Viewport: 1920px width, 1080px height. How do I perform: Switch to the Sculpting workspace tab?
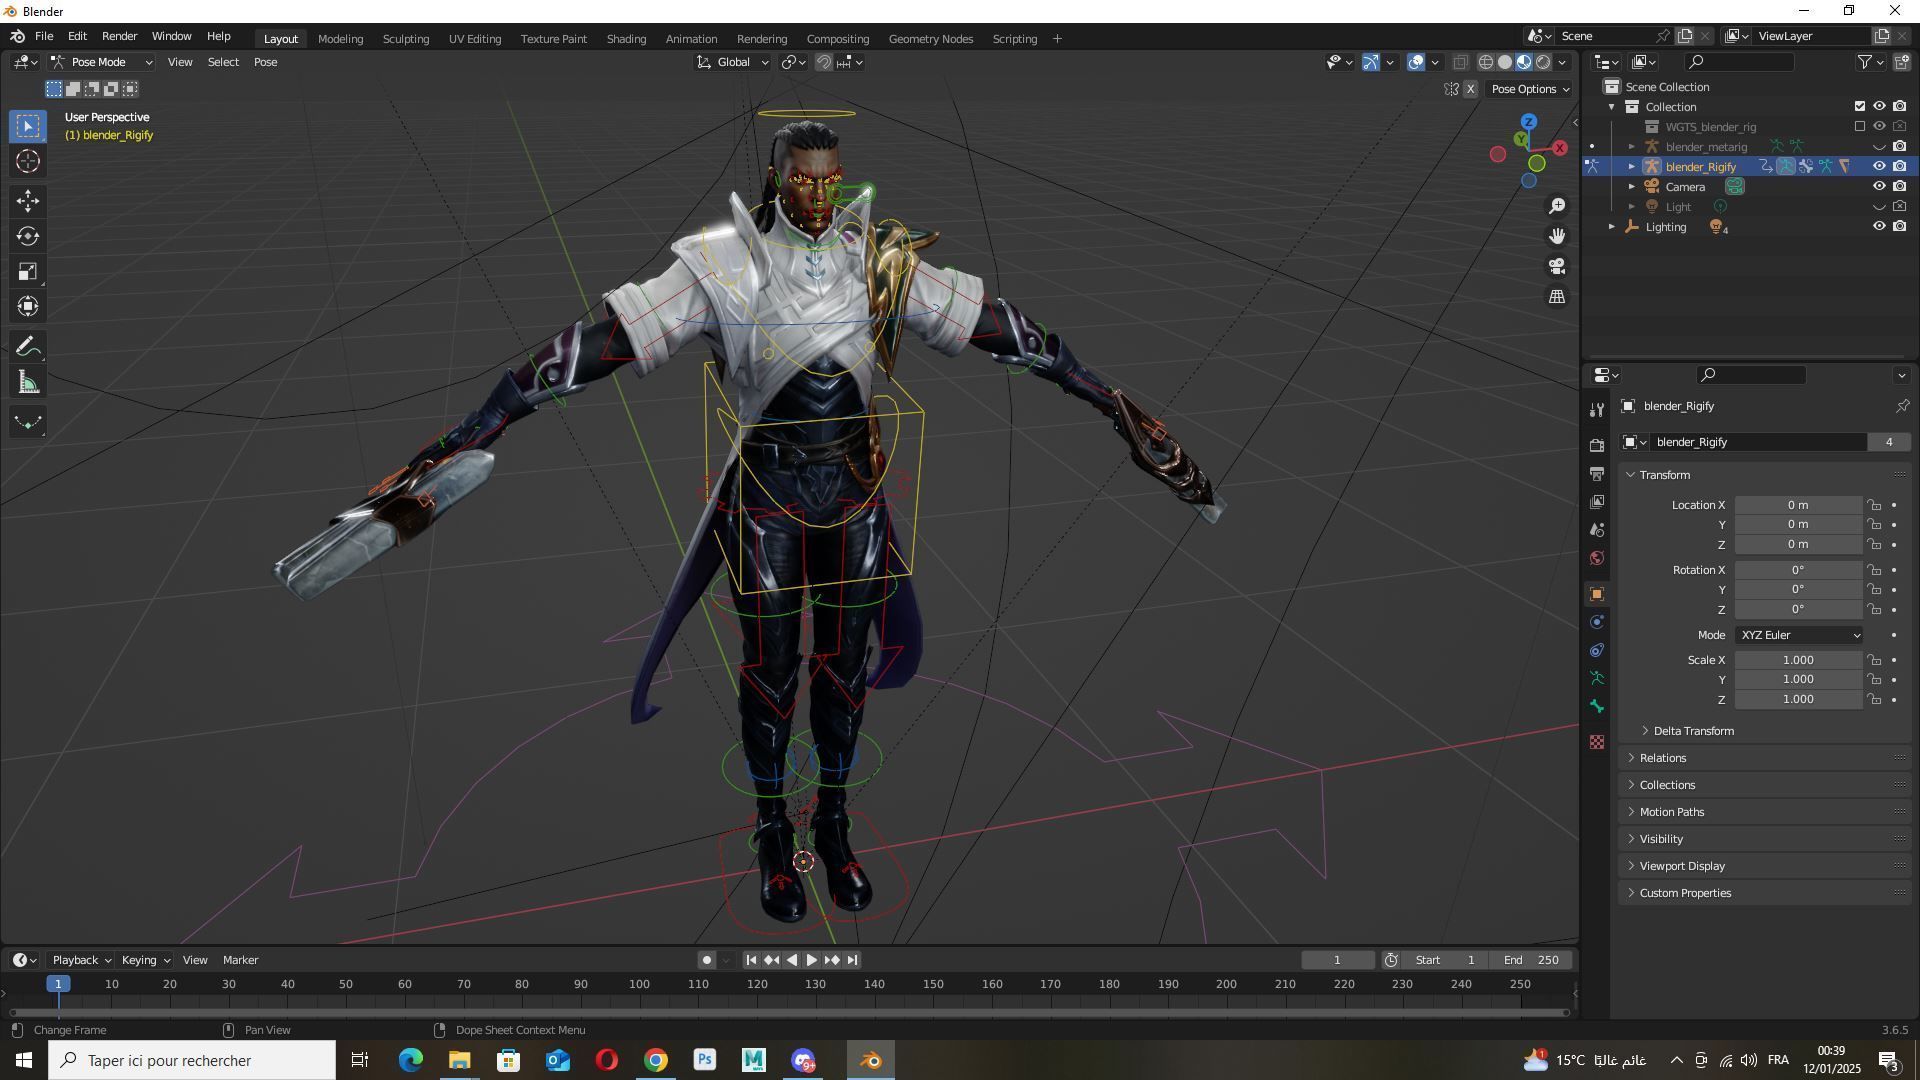(405, 39)
